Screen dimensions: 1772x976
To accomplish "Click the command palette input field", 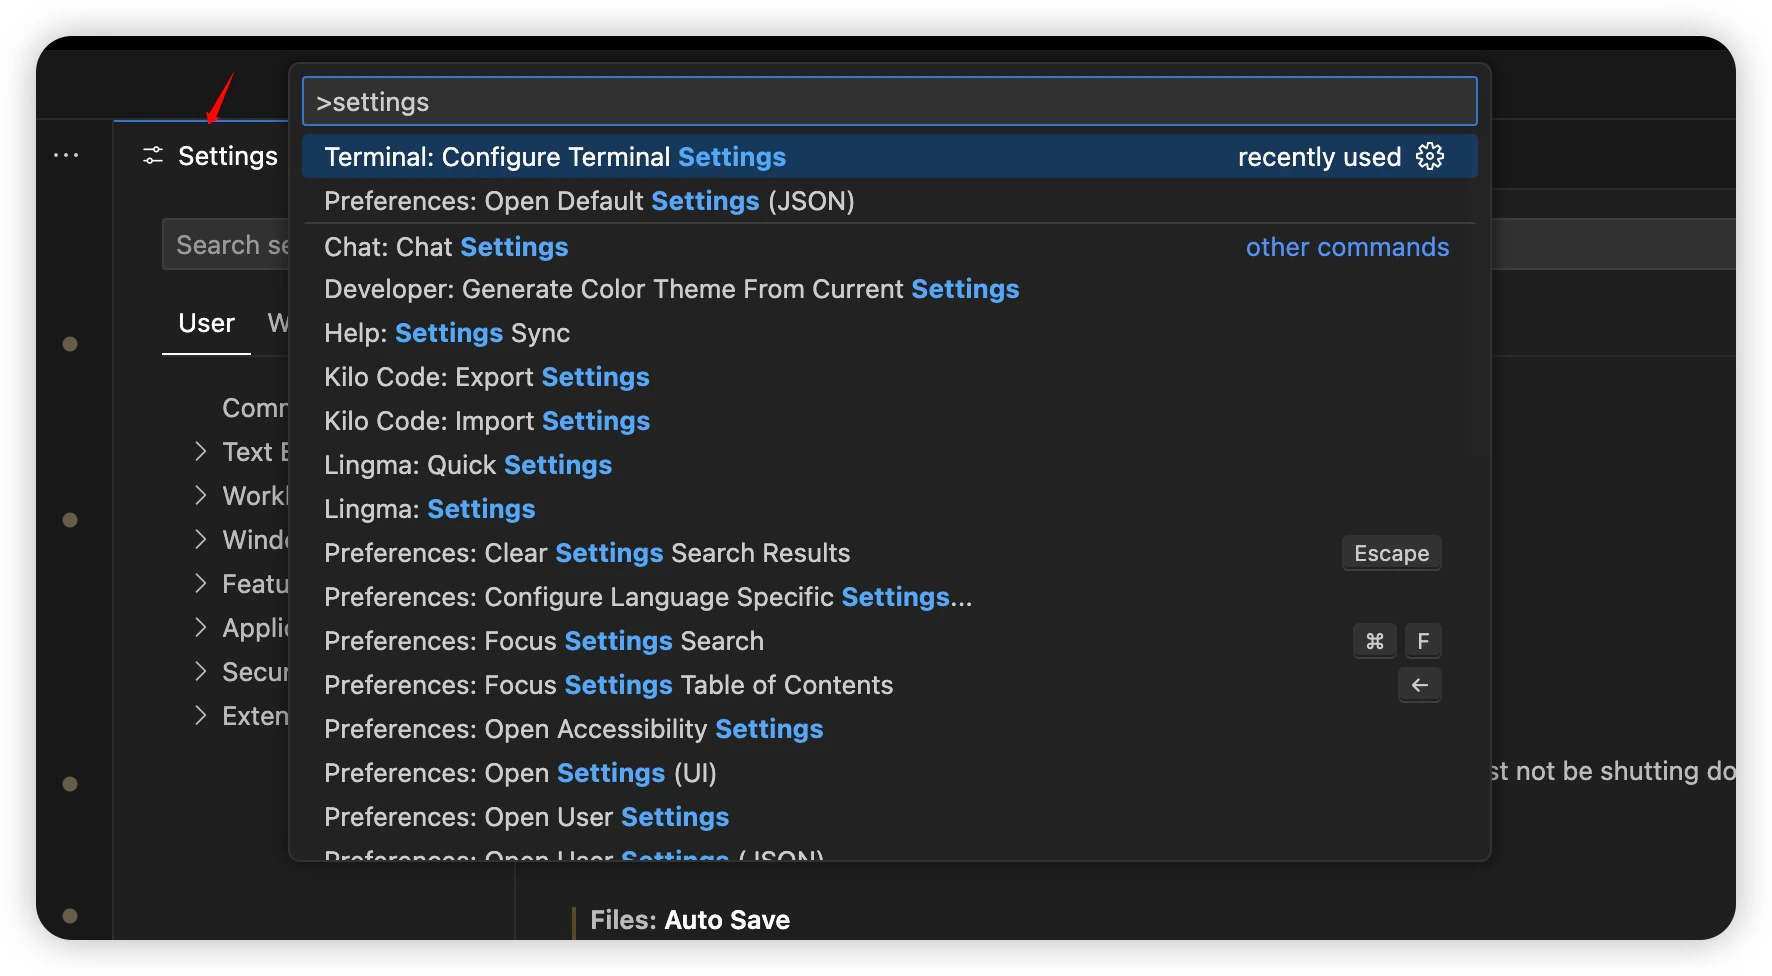I will tap(889, 102).
